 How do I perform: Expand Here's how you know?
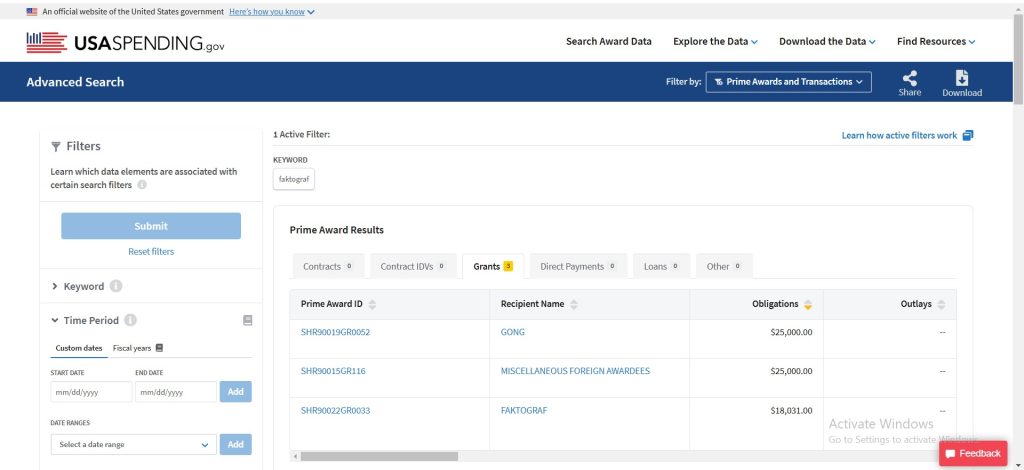pyautogui.click(x=272, y=12)
